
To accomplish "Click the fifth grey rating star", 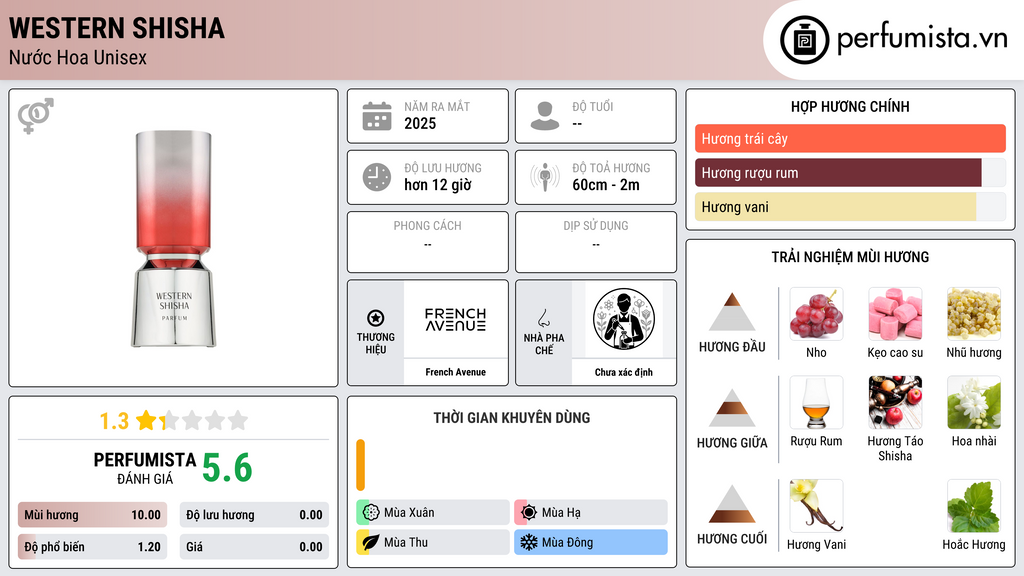I will 238,420.
